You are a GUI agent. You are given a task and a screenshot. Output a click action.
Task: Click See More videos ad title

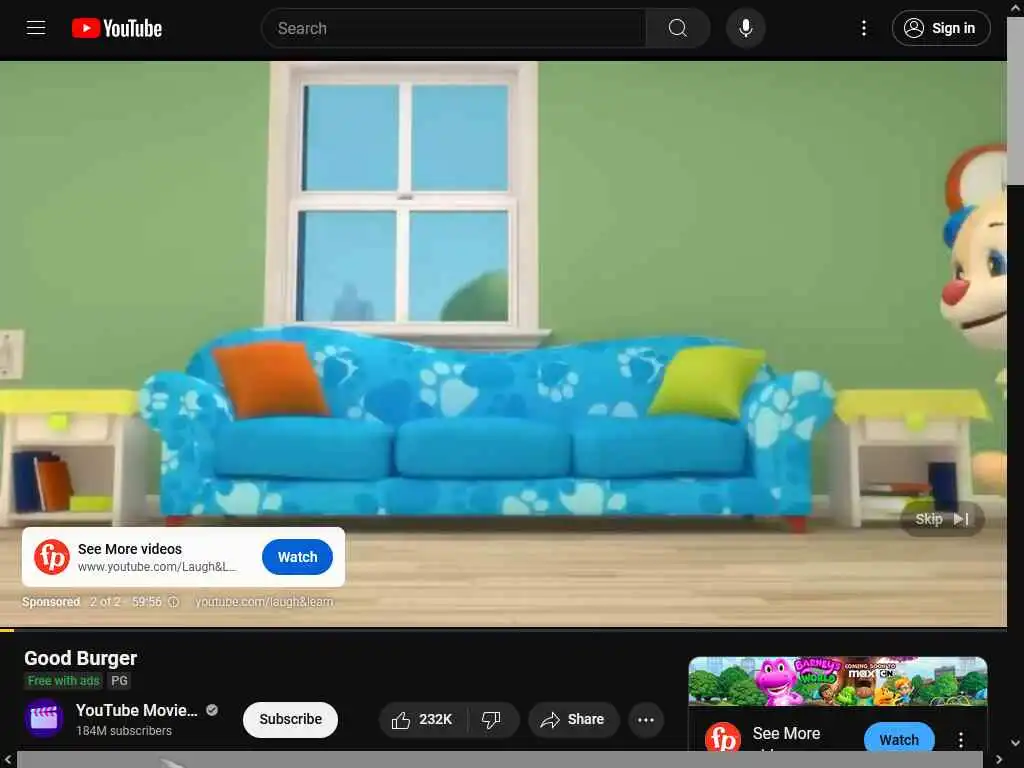130,549
